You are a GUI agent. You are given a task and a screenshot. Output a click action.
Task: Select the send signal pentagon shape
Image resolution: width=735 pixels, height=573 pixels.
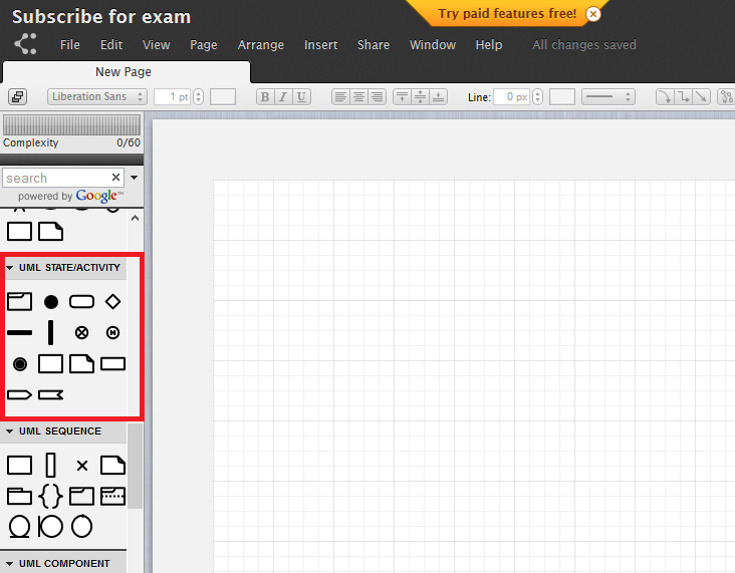[x=20, y=395]
